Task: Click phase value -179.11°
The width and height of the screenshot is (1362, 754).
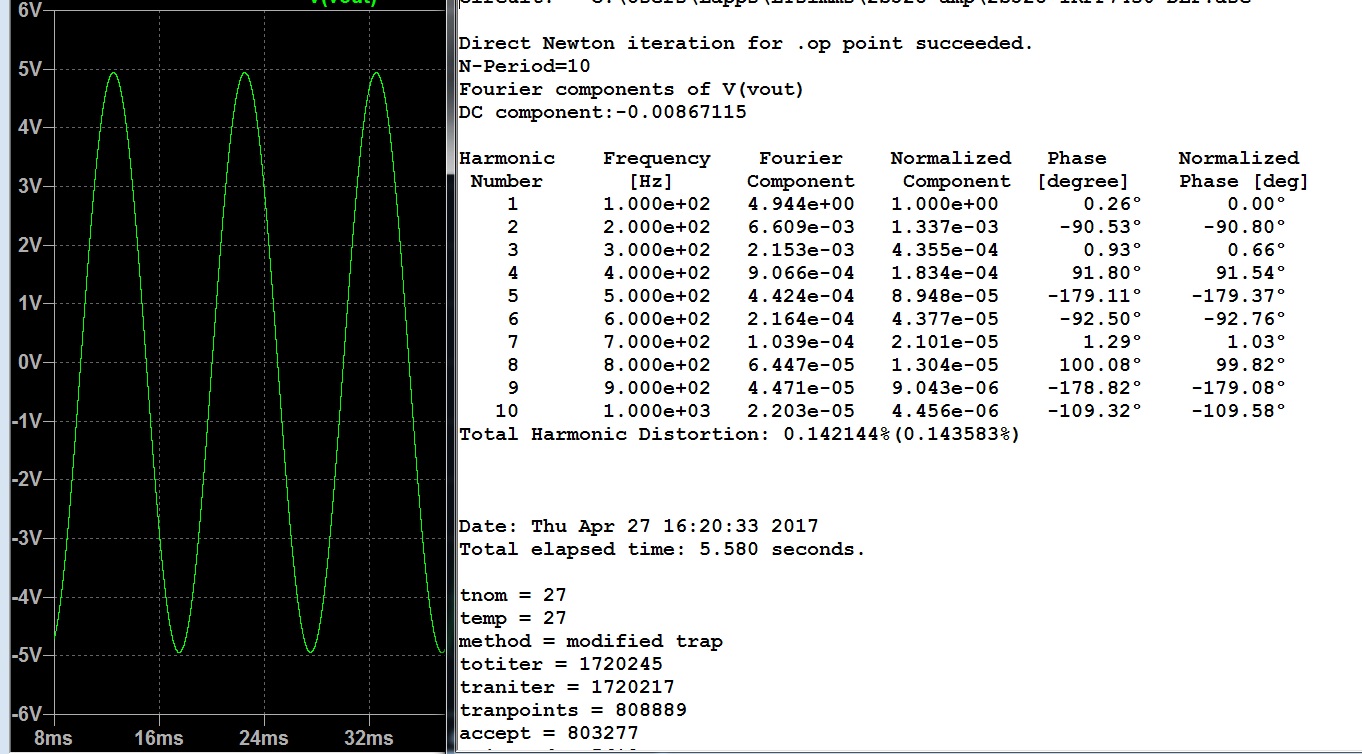Action: [x=1094, y=296]
